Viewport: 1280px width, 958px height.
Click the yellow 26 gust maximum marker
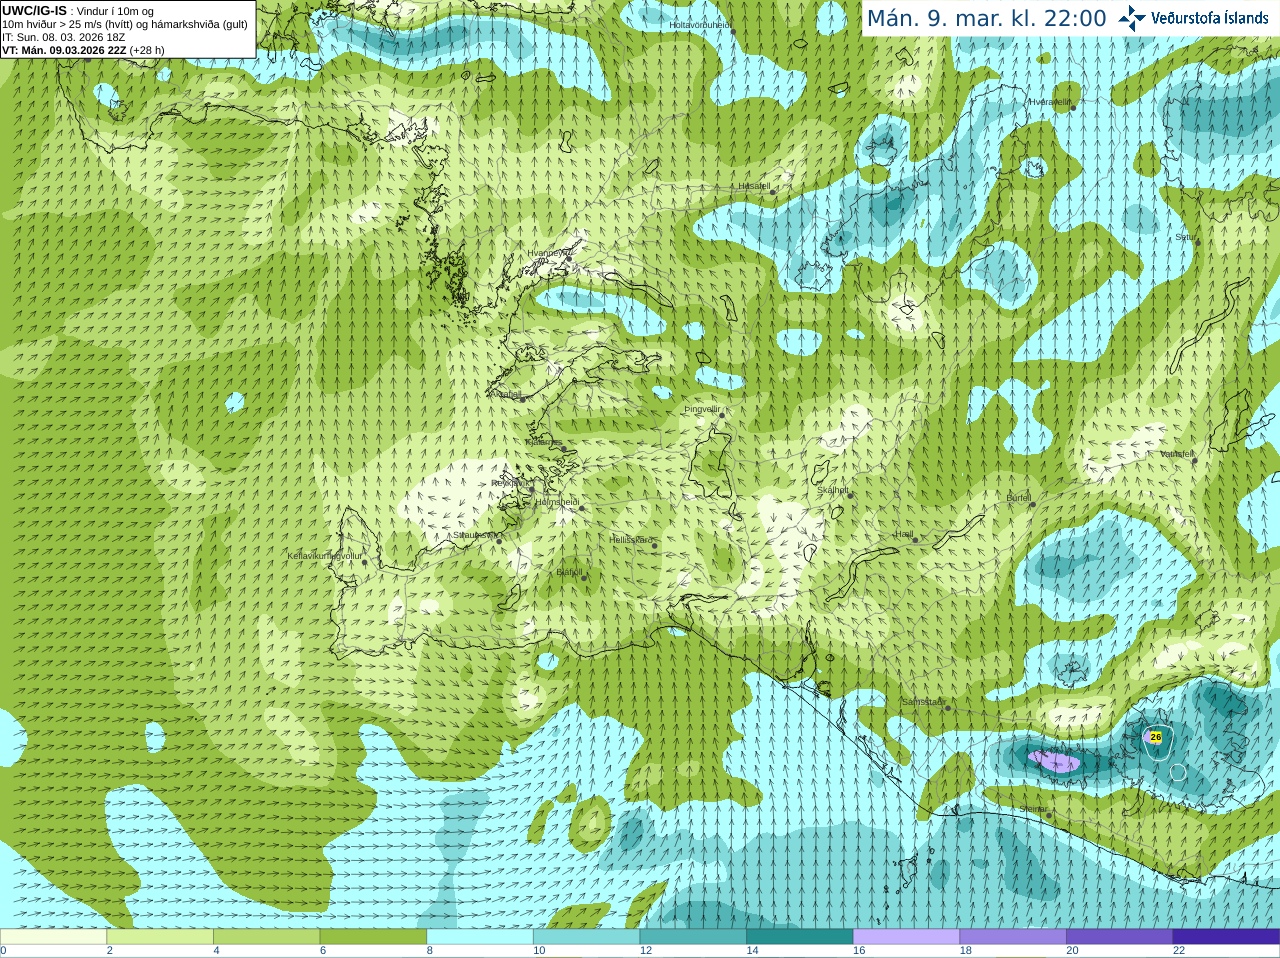click(x=1156, y=737)
